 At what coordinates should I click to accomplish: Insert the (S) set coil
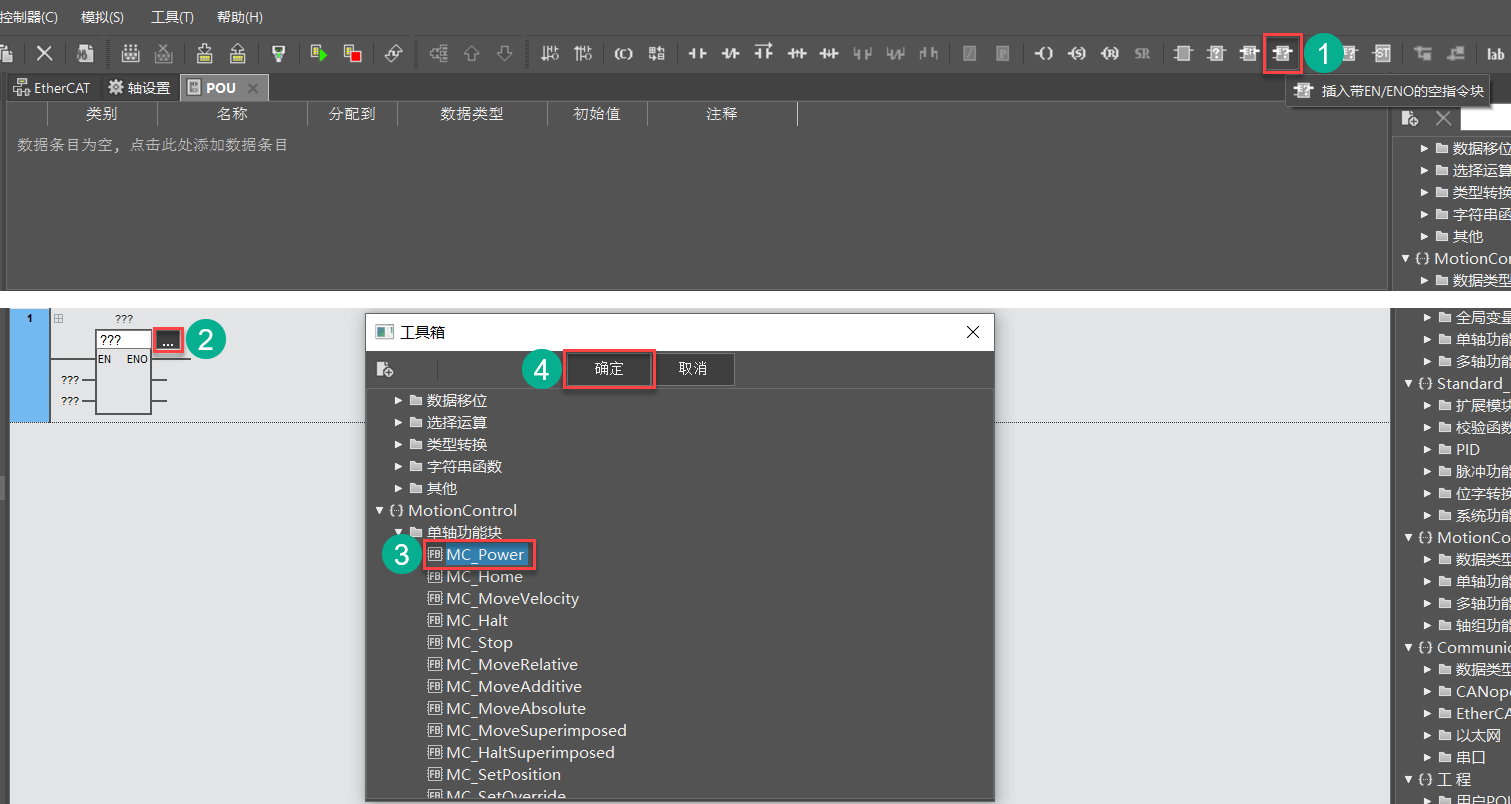(1077, 54)
